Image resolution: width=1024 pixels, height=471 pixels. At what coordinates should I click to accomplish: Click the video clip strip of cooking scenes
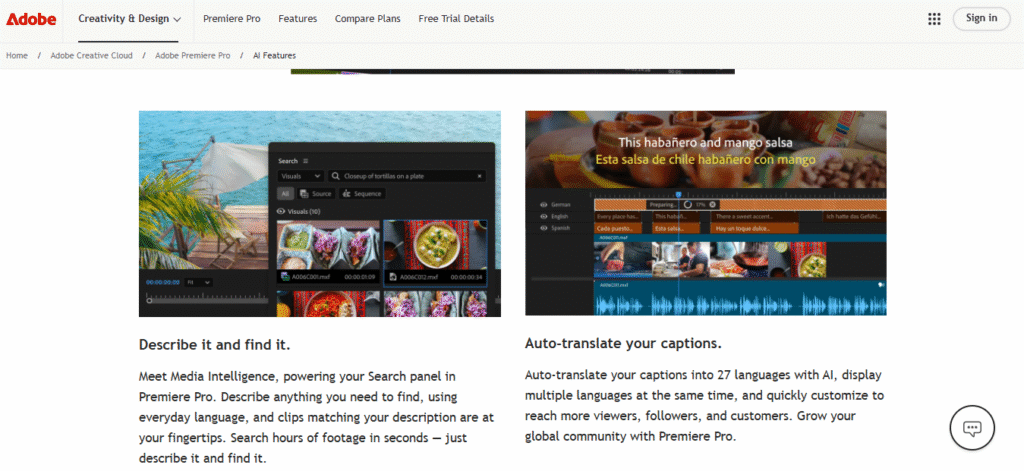tap(710, 259)
